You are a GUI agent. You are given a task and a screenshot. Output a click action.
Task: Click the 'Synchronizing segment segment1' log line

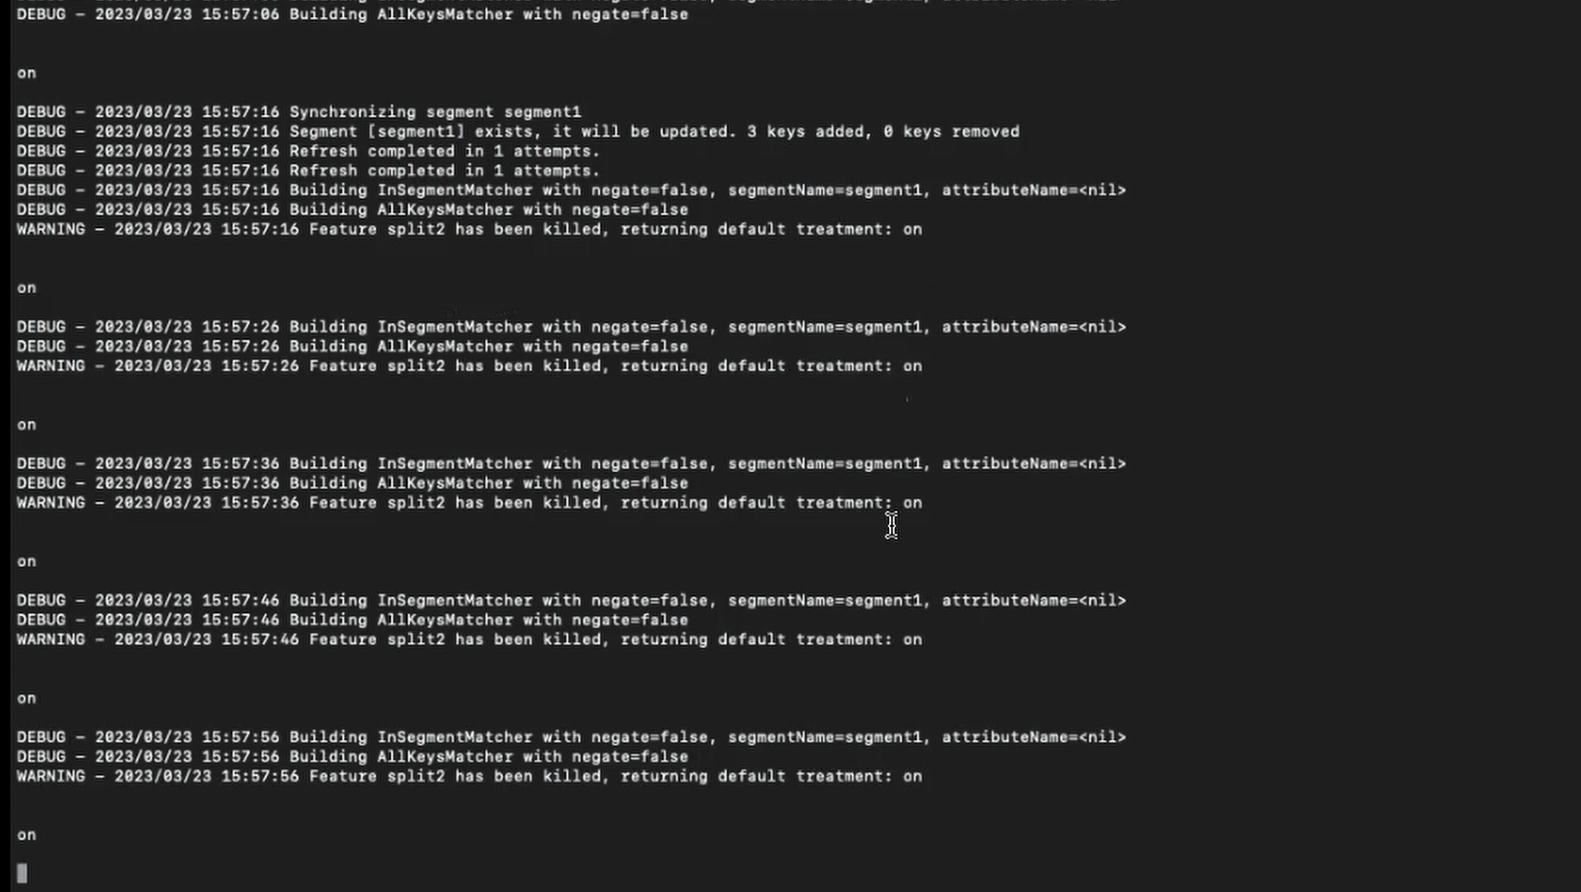[x=298, y=112]
